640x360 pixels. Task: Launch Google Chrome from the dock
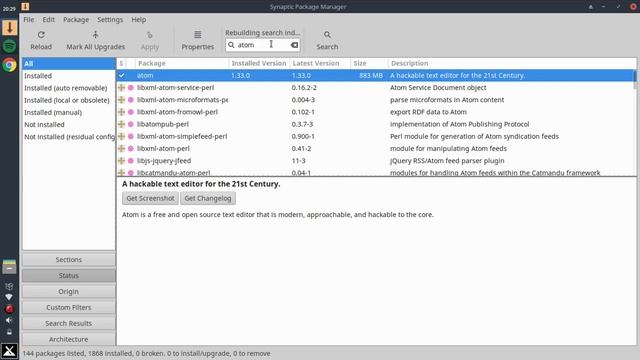9,65
